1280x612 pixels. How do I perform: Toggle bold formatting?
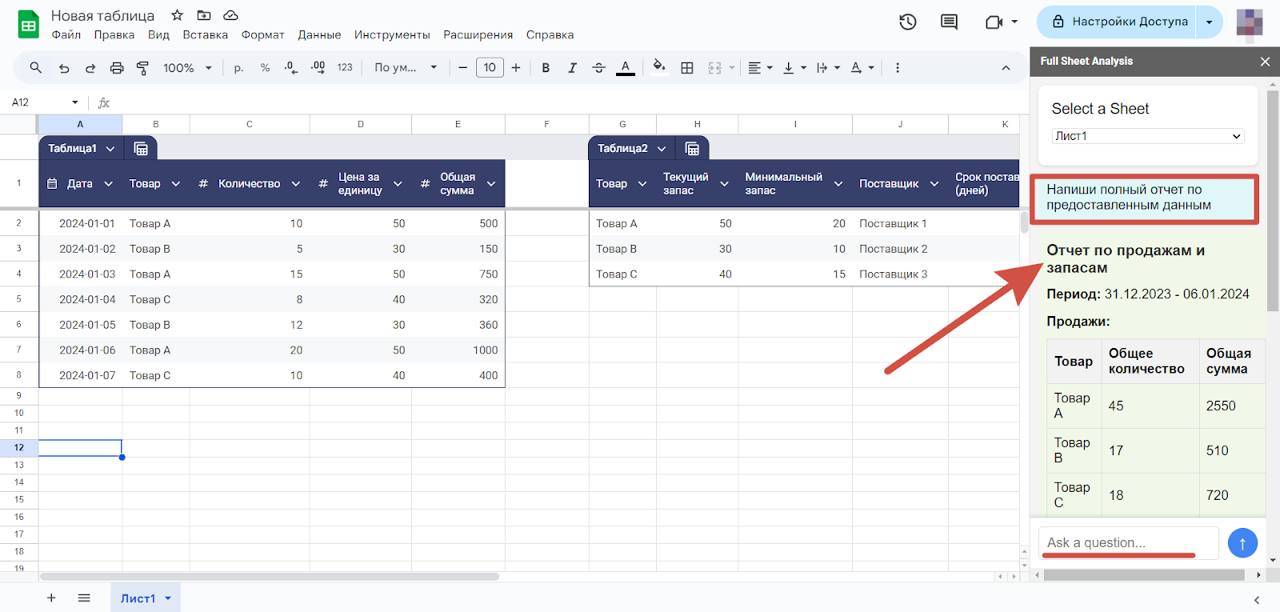(546, 68)
